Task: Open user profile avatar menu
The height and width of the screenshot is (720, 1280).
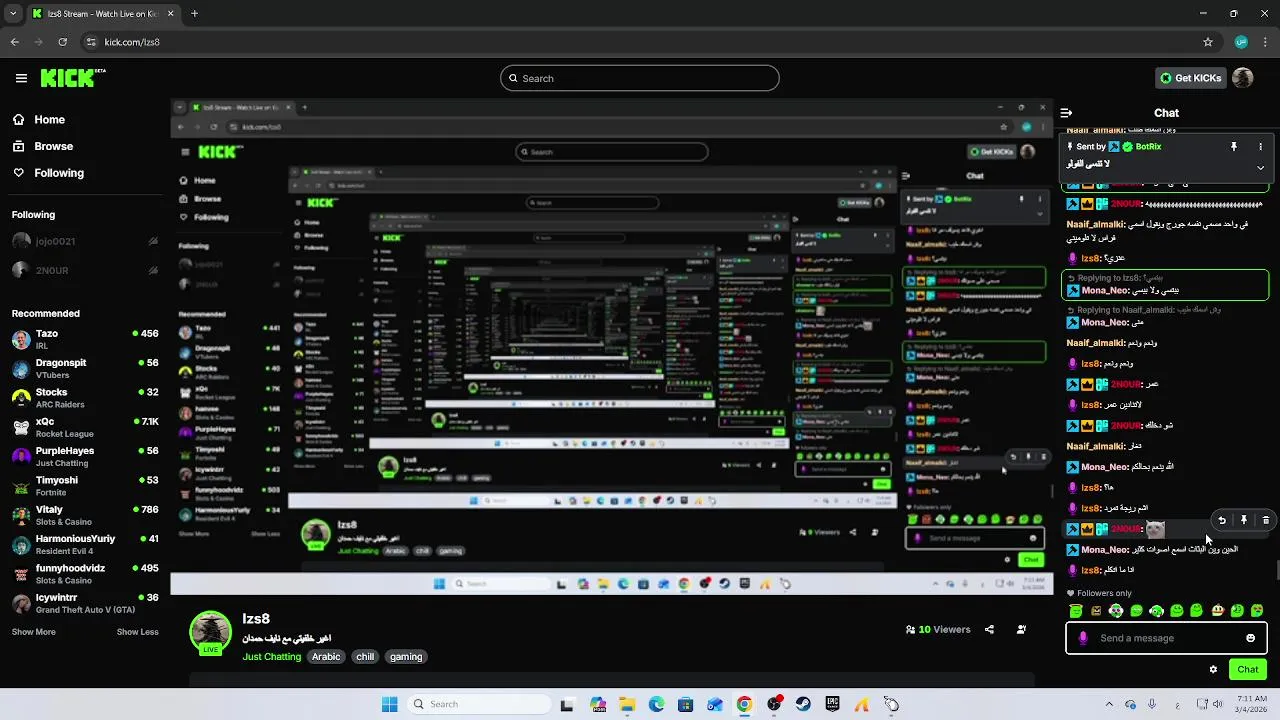Action: [1243, 78]
